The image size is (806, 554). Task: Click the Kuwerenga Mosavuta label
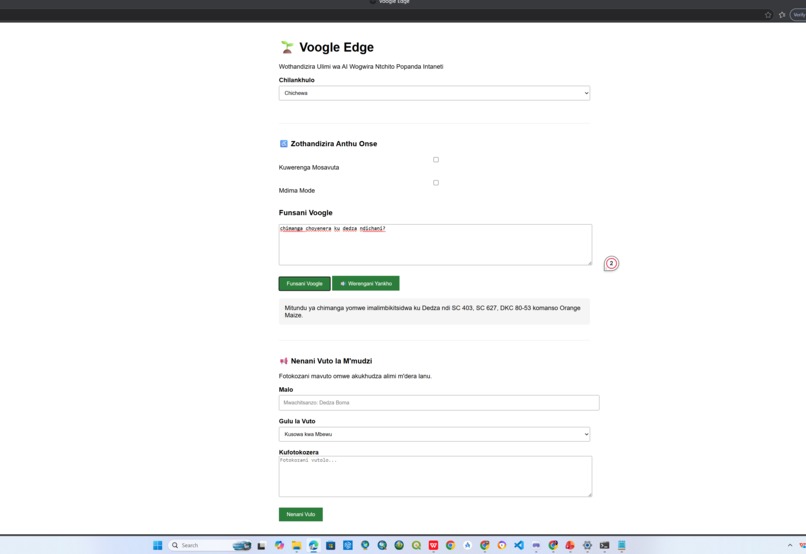[x=308, y=168]
